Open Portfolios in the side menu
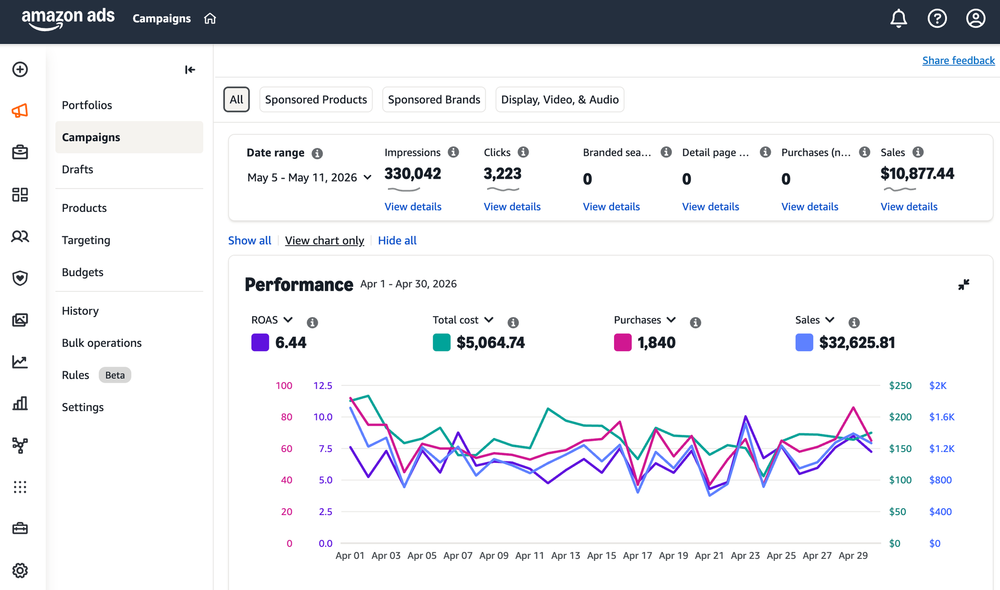 pos(87,105)
